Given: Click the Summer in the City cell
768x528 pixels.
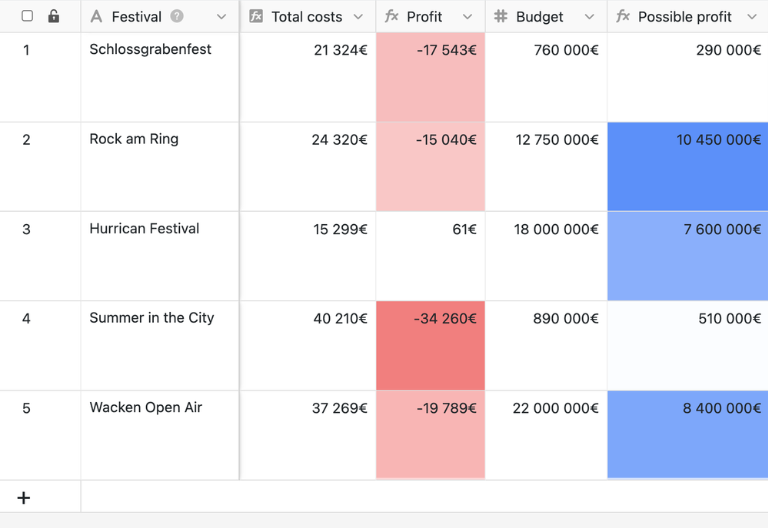Looking at the screenshot, I should pos(160,346).
